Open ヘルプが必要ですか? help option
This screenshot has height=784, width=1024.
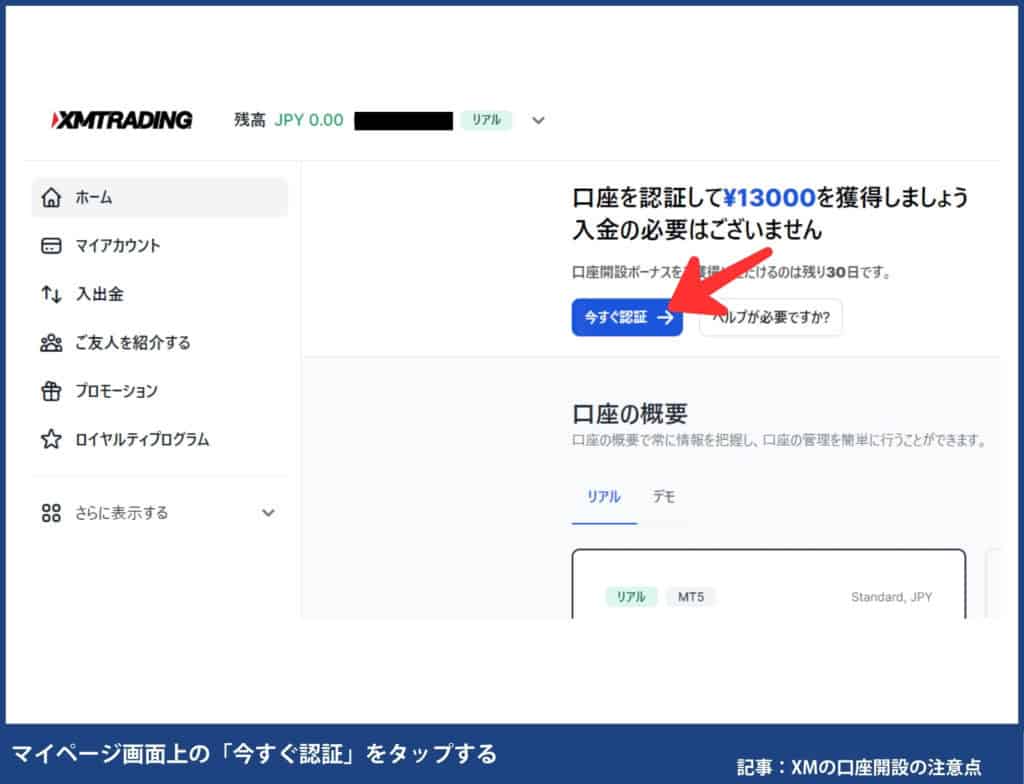[770, 317]
